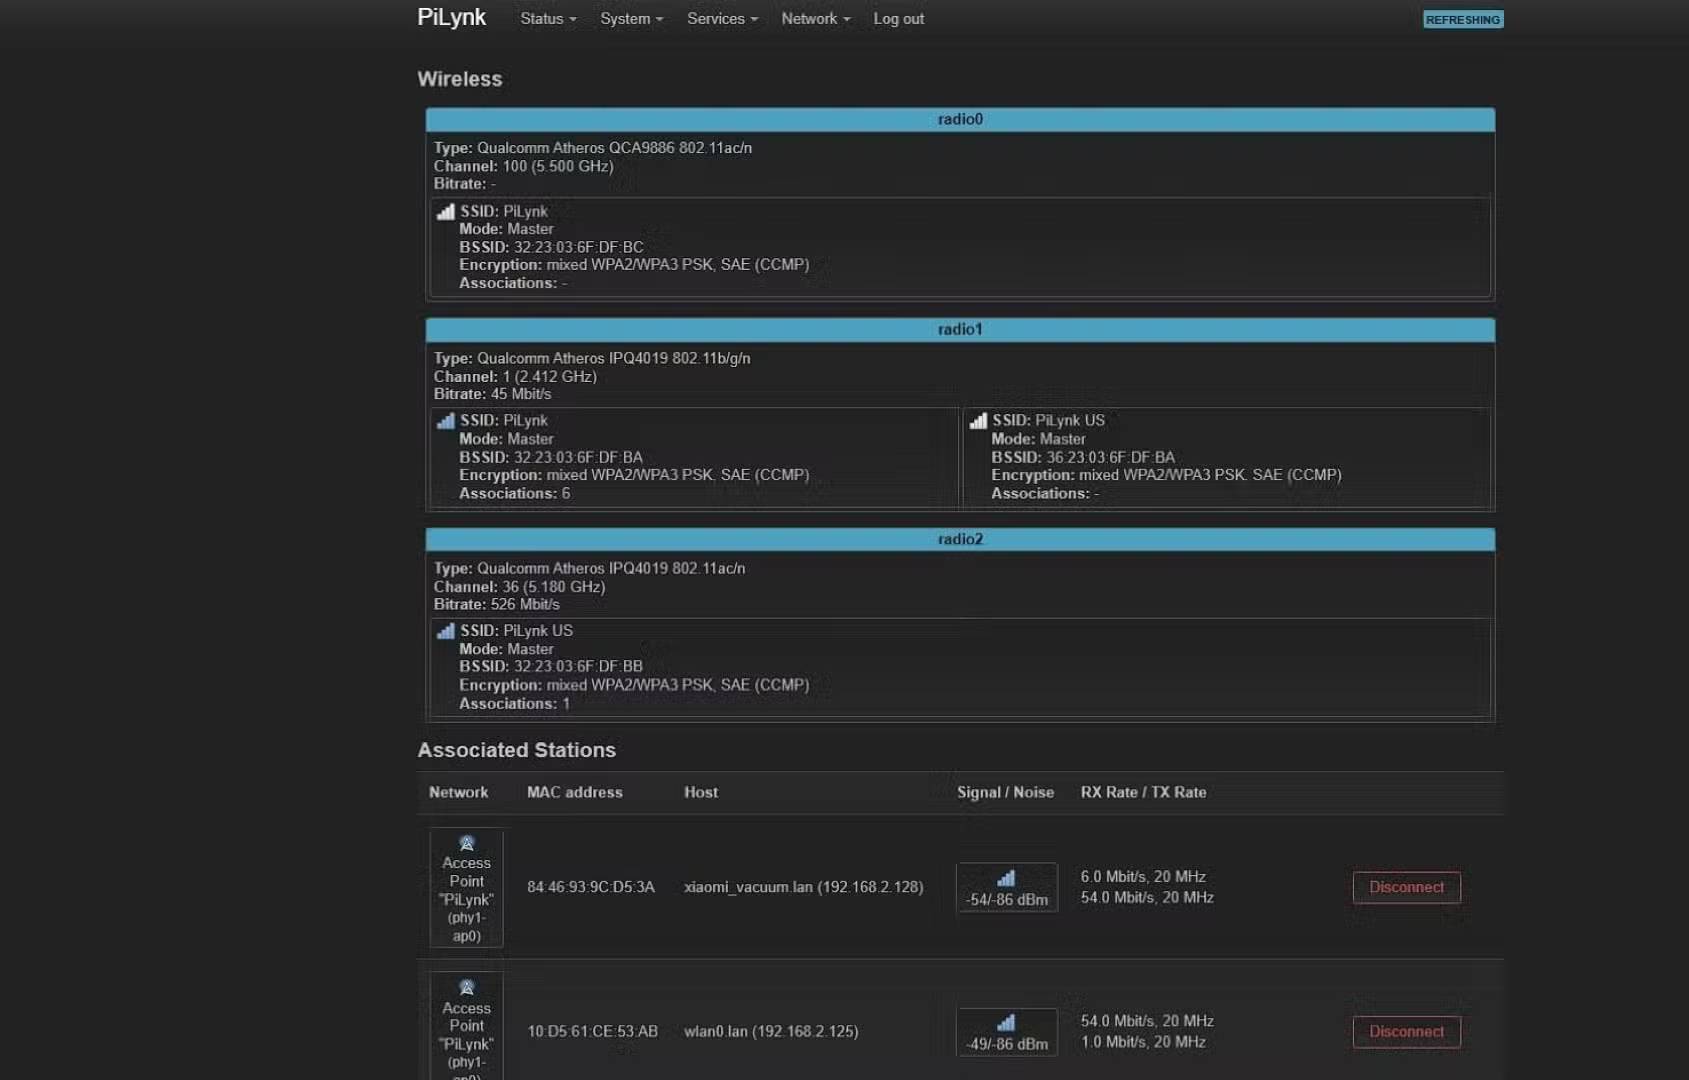Click signal icon of radio1 PiLynk SSID
The width and height of the screenshot is (1689, 1080).
click(445, 421)
